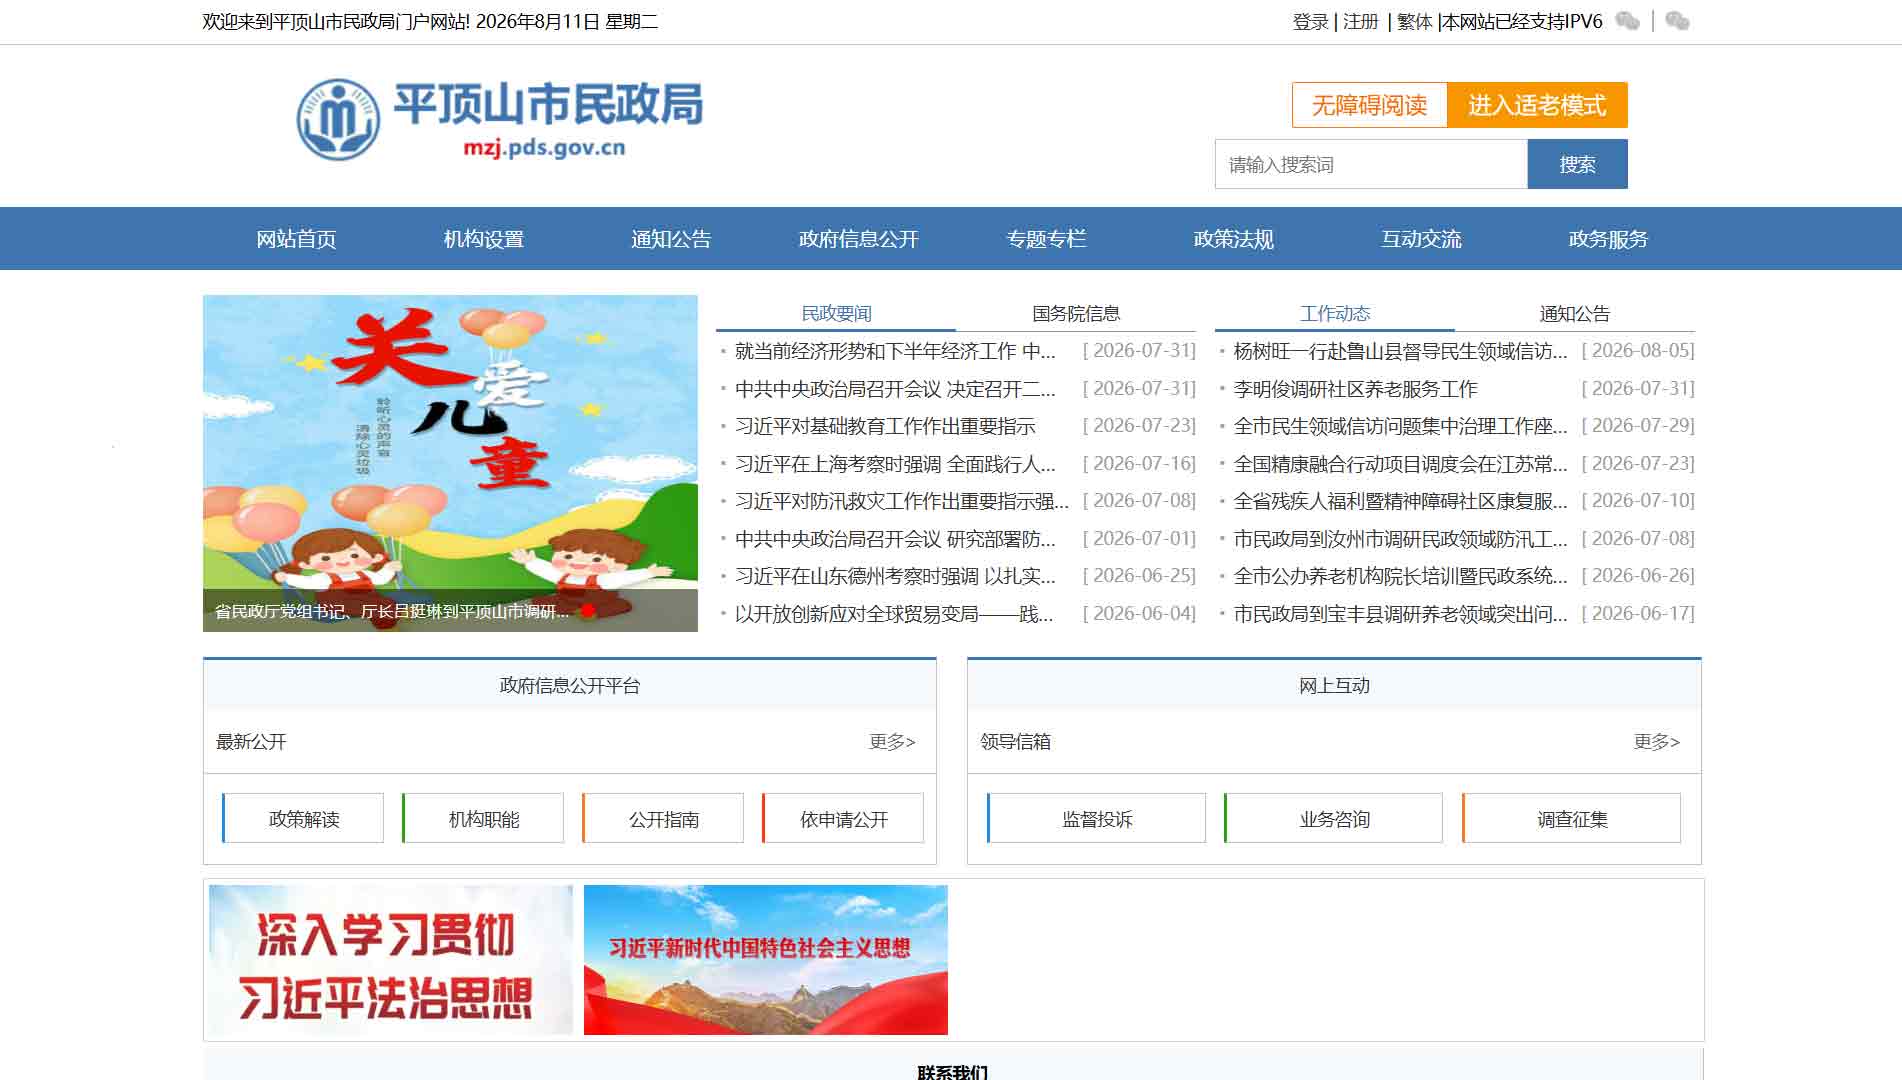Open 政务服务 navigation item

click(1608, 239)
